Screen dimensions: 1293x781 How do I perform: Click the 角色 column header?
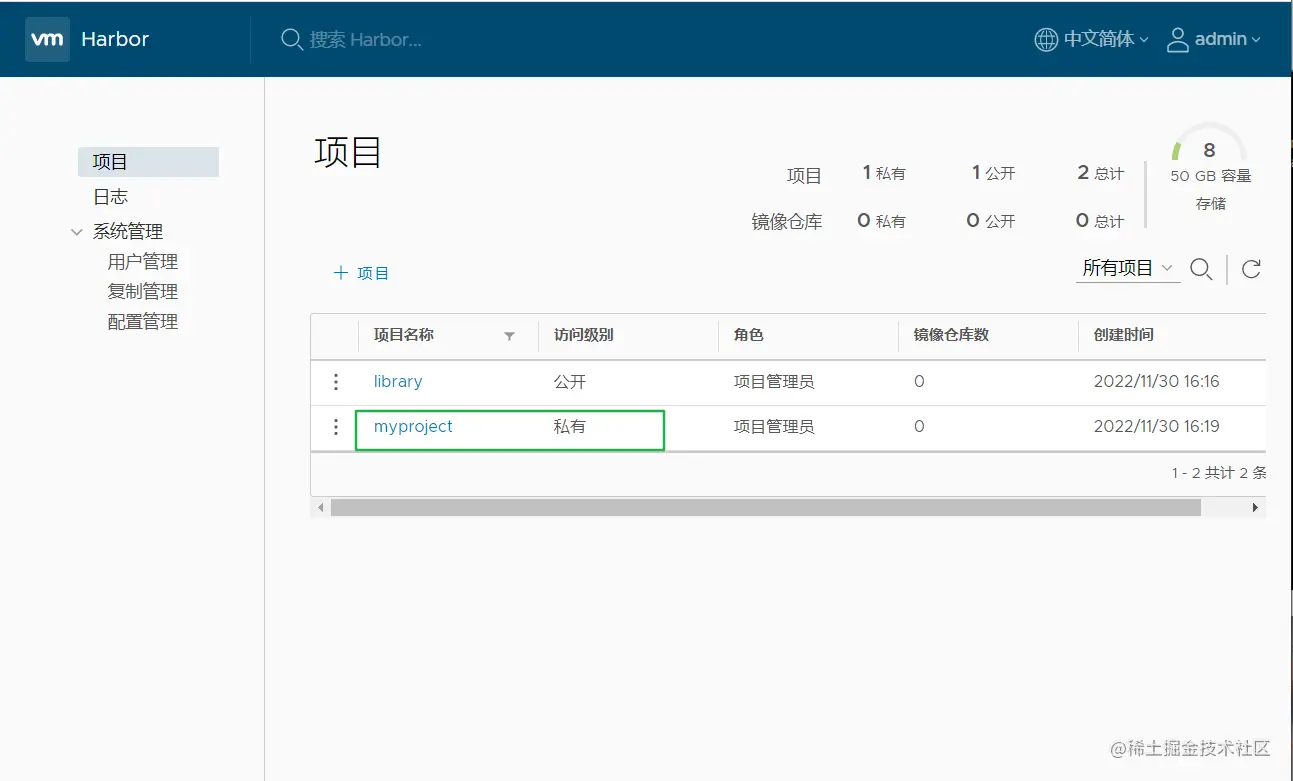[x=749, y=335]
